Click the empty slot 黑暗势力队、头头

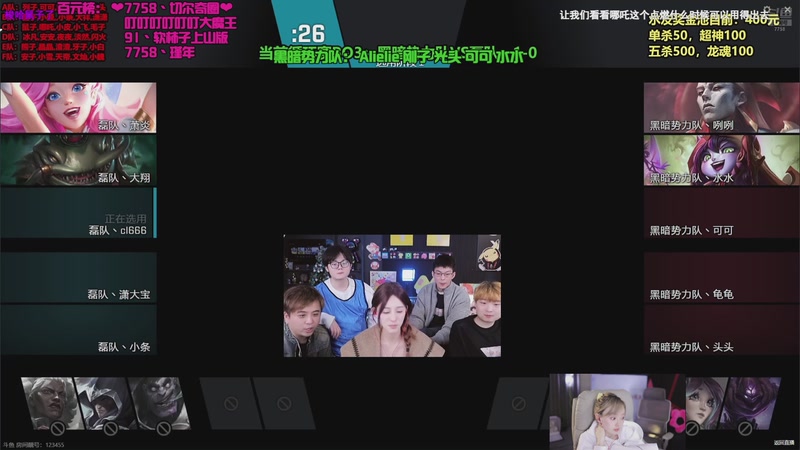(x=721, y=330)
